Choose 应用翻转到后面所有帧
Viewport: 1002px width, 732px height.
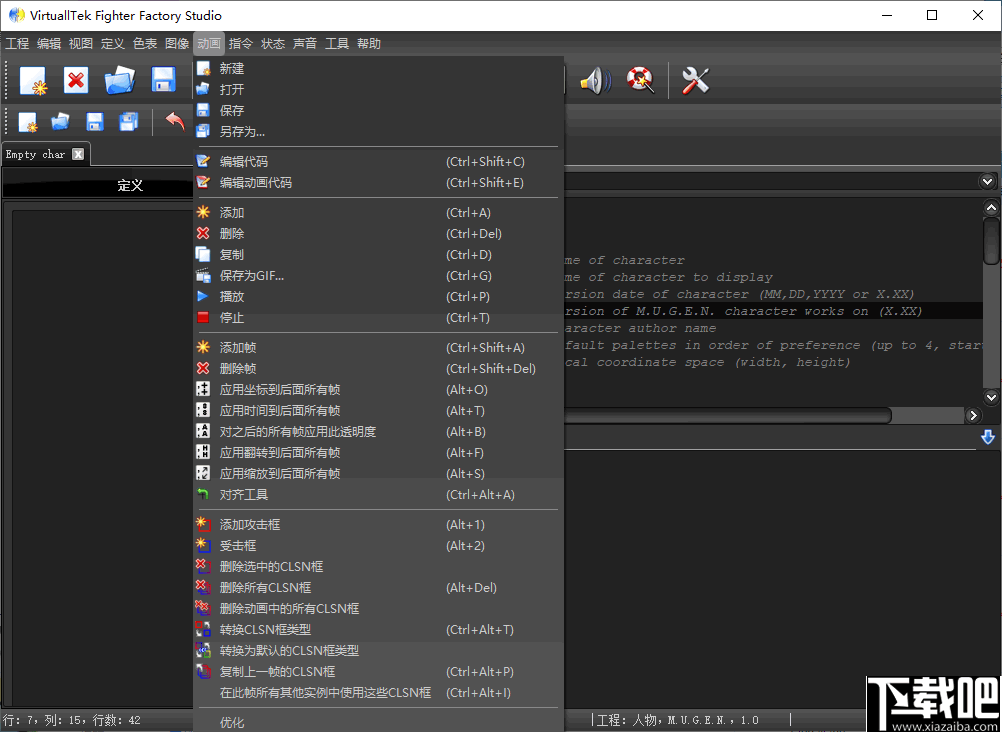tap(378, 453)
